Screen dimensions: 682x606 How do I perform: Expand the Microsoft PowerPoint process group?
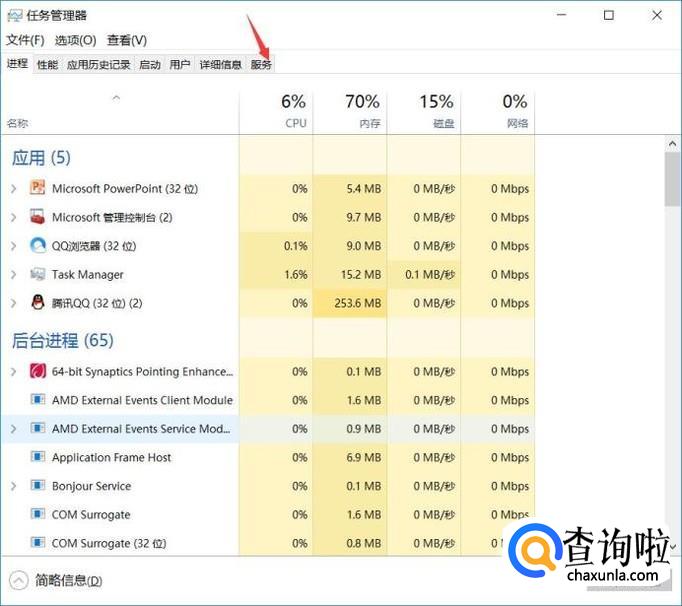(13, 188)
